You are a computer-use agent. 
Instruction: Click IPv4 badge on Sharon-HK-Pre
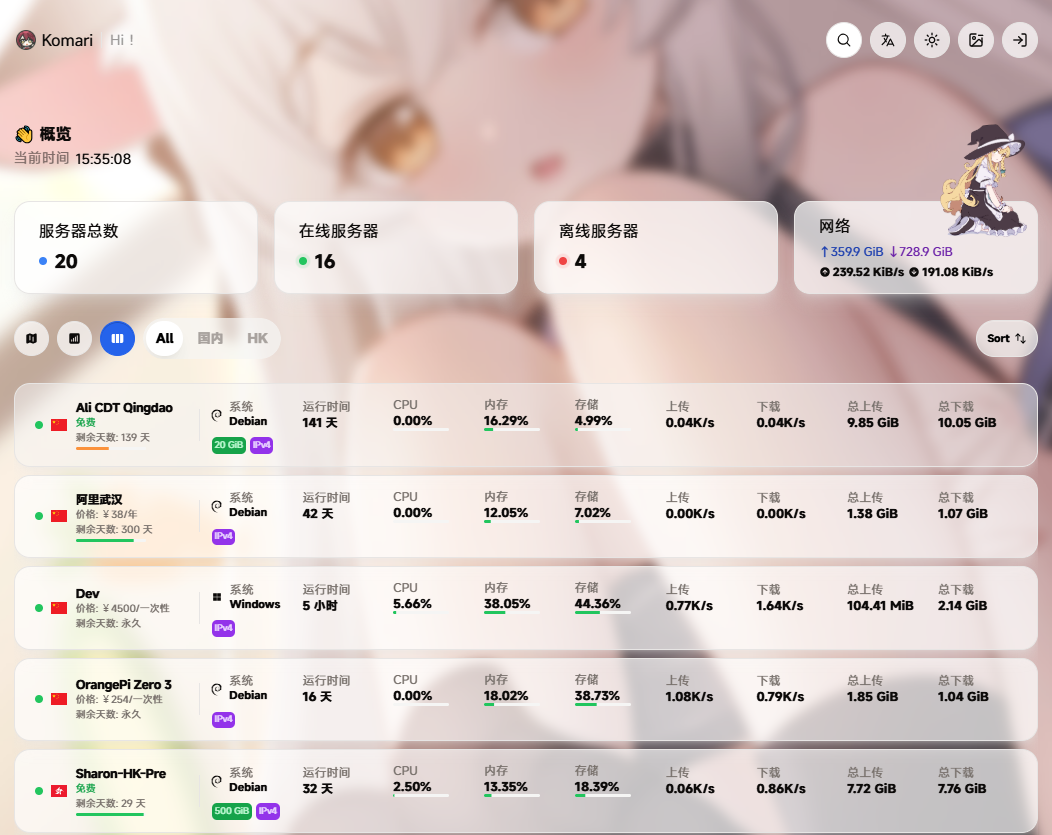(268, 812)
